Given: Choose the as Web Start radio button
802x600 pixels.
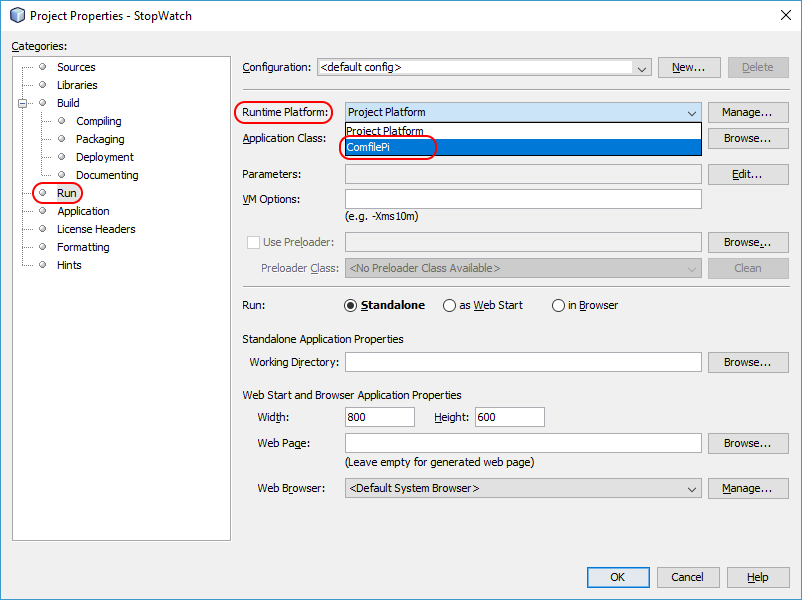Looking at the screenshot, I should pos(450,305).
